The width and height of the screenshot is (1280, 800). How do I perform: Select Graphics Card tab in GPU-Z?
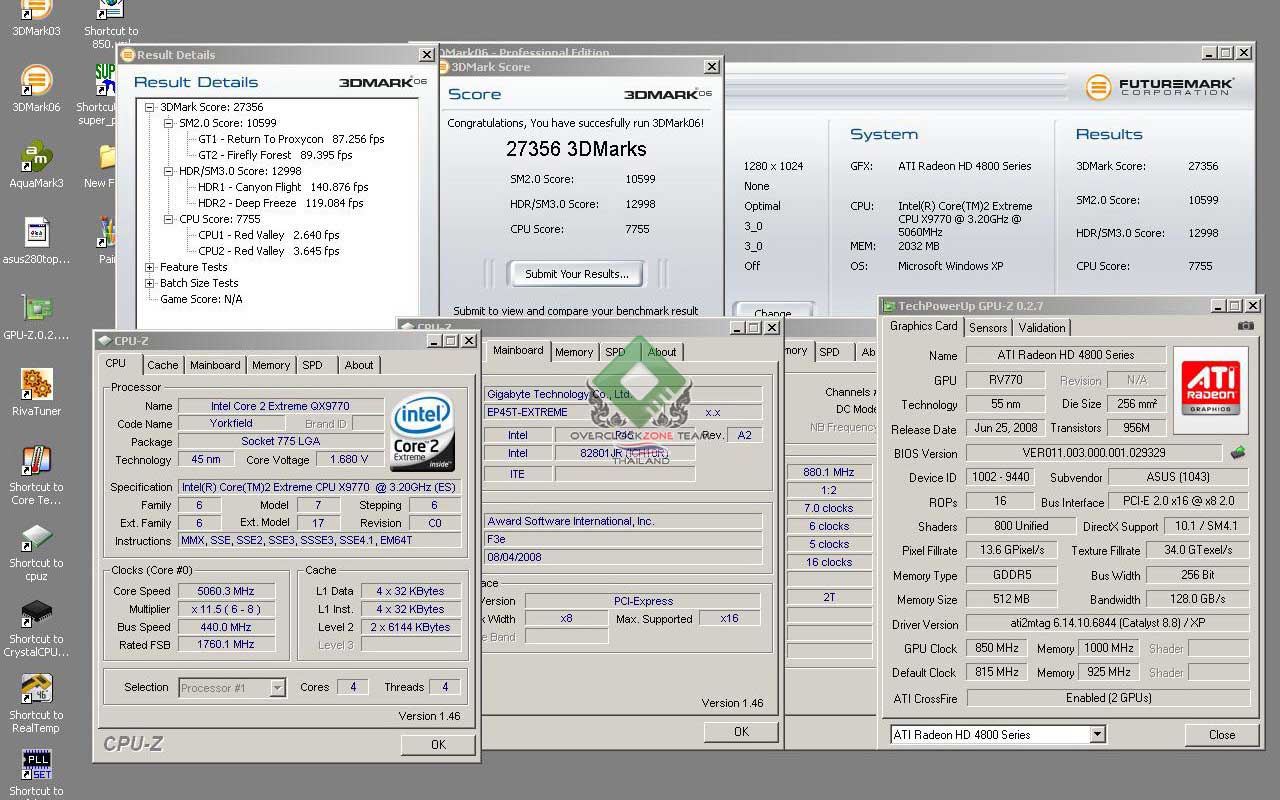click(923, 326)
